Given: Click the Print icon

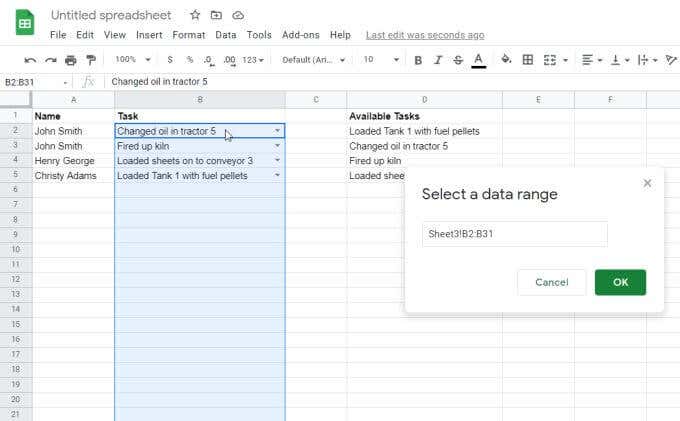Looking at the screenshot, I should pyautogui.click(x=70, y=60).
